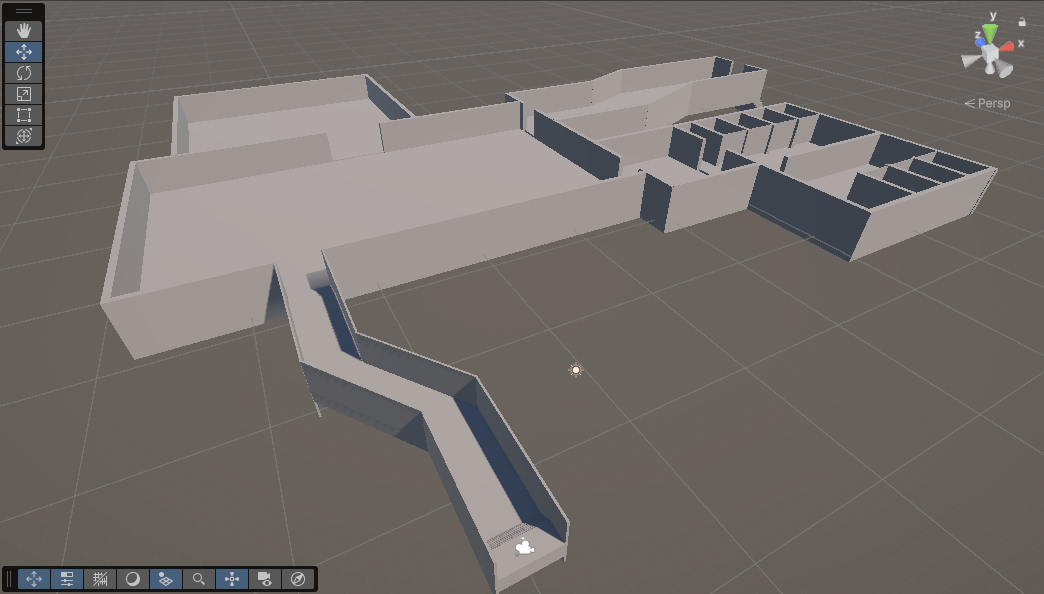Toggle the grid-with-dot overlay button
Screen dimensions: 1044x594
166,579
